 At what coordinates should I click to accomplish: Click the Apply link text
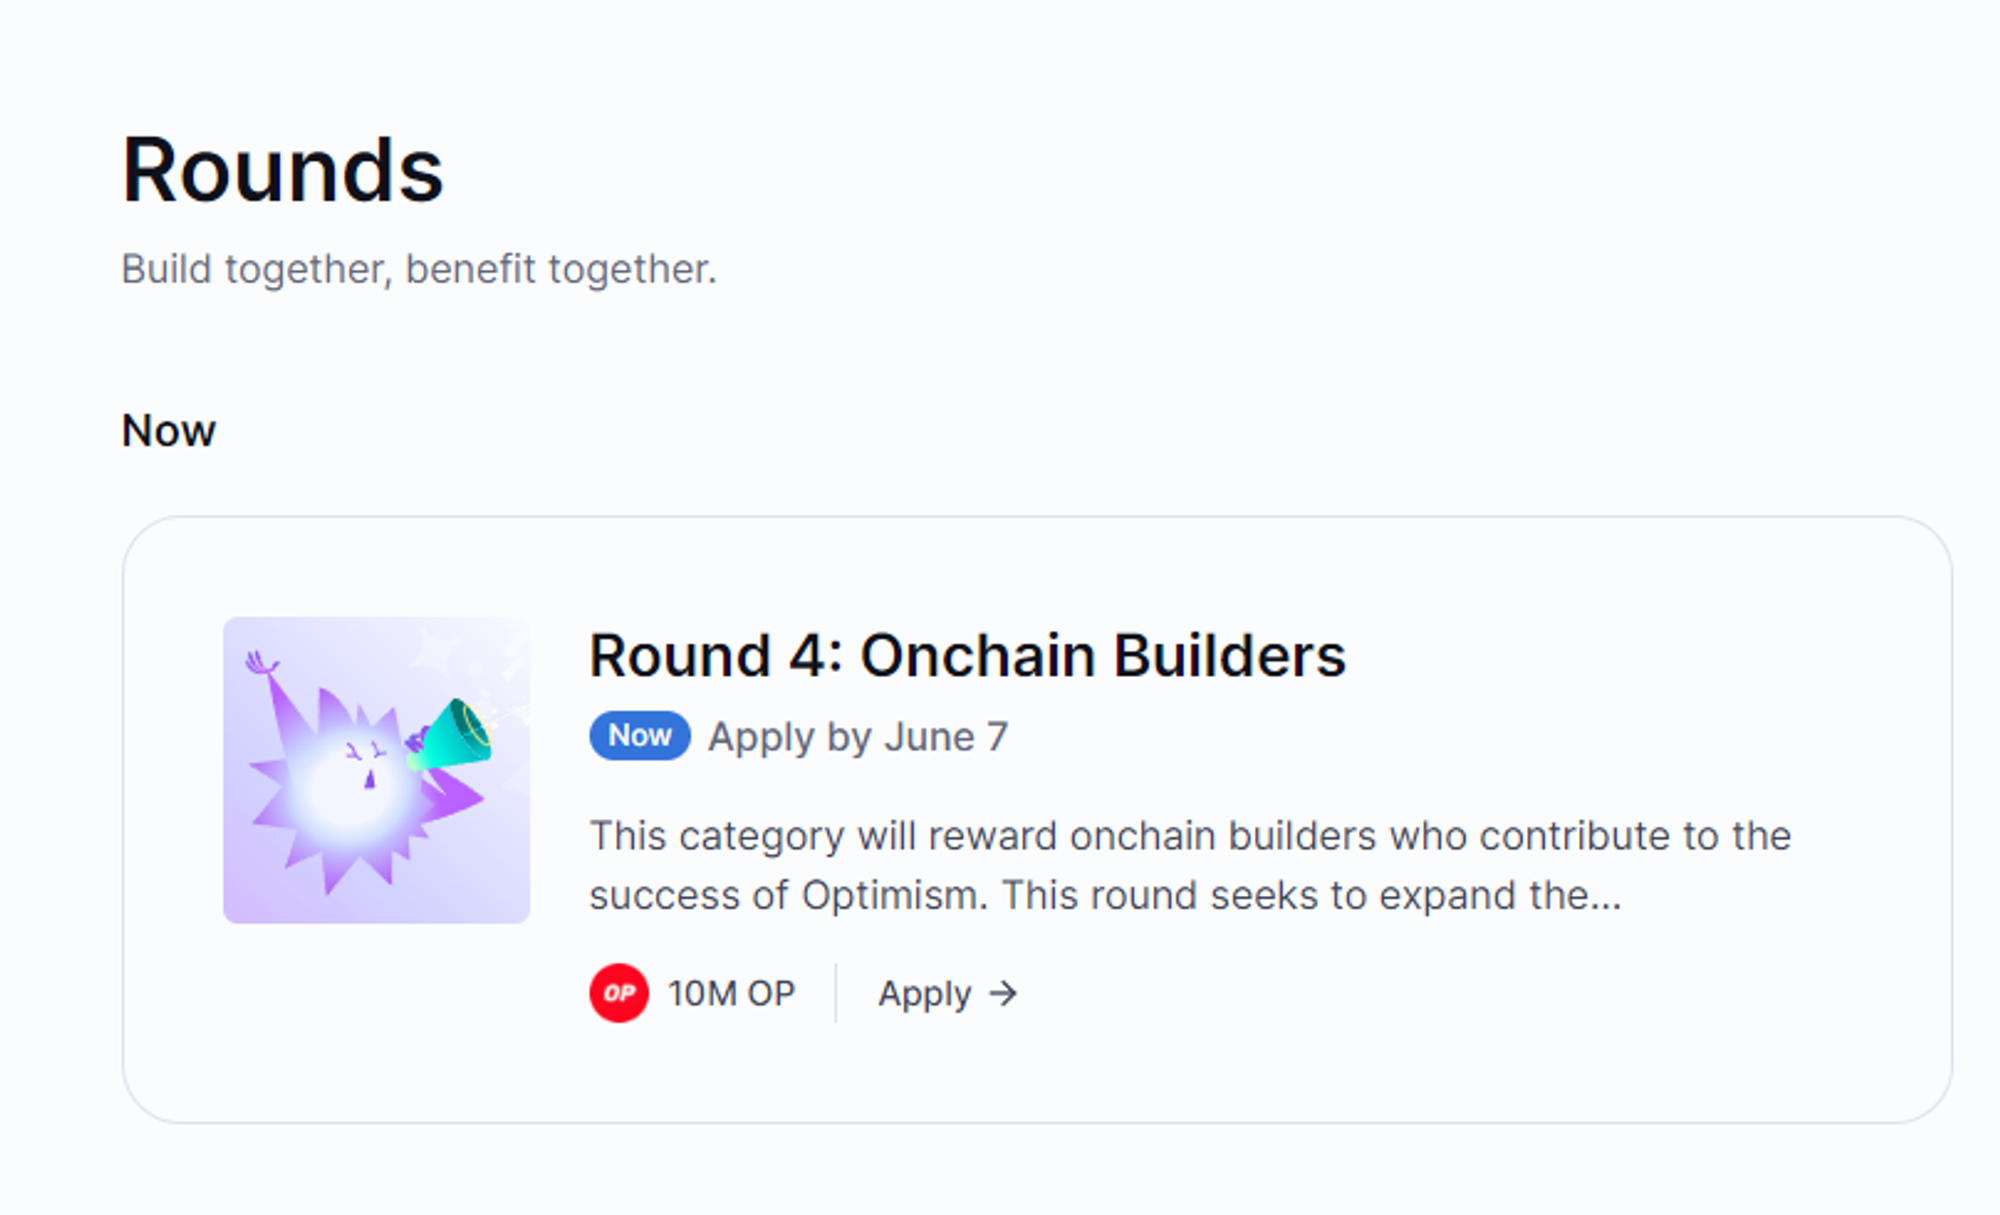tap(924, 994)
